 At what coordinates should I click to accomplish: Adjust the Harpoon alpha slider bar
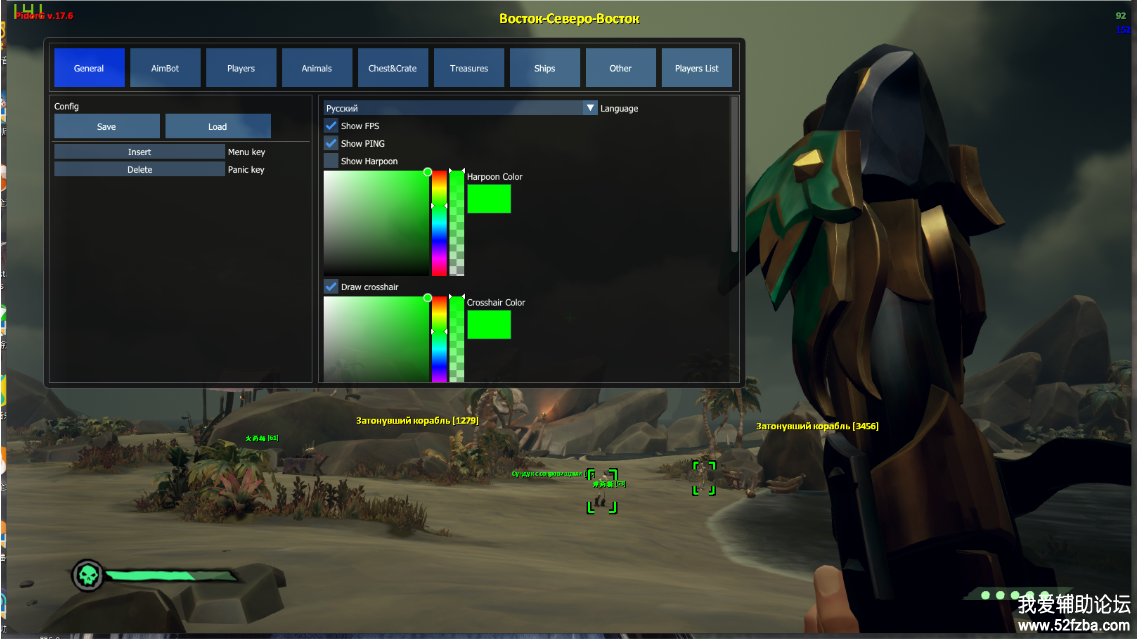point(457,223)
